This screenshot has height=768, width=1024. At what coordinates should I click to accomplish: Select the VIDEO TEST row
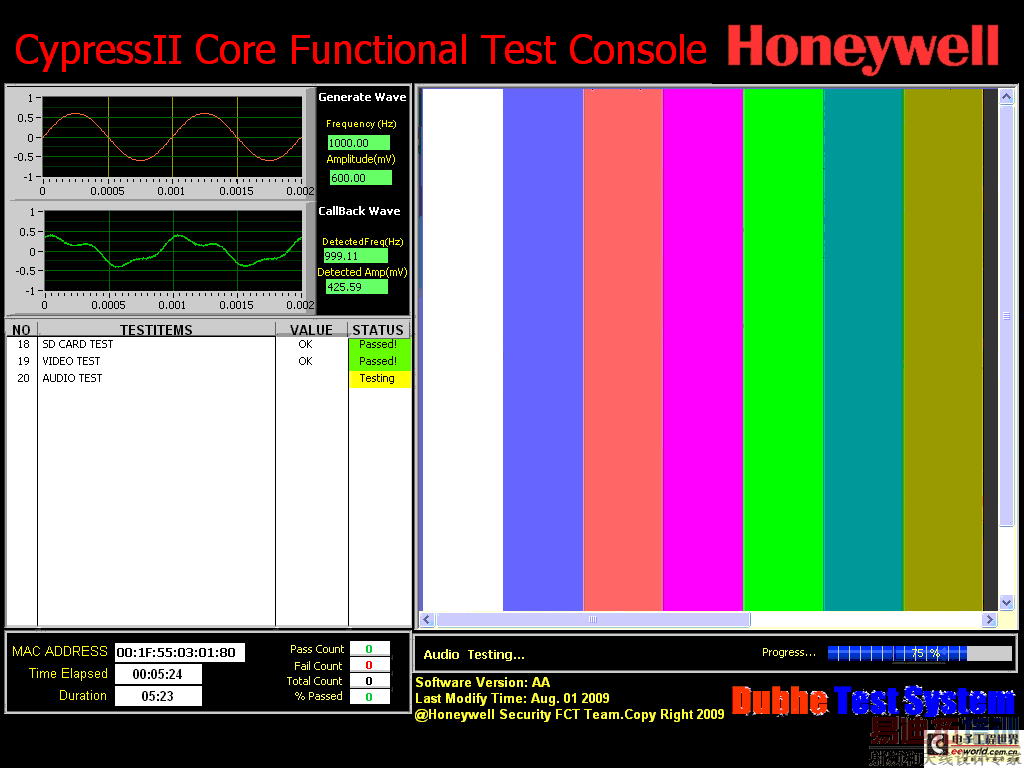[208, 361]
